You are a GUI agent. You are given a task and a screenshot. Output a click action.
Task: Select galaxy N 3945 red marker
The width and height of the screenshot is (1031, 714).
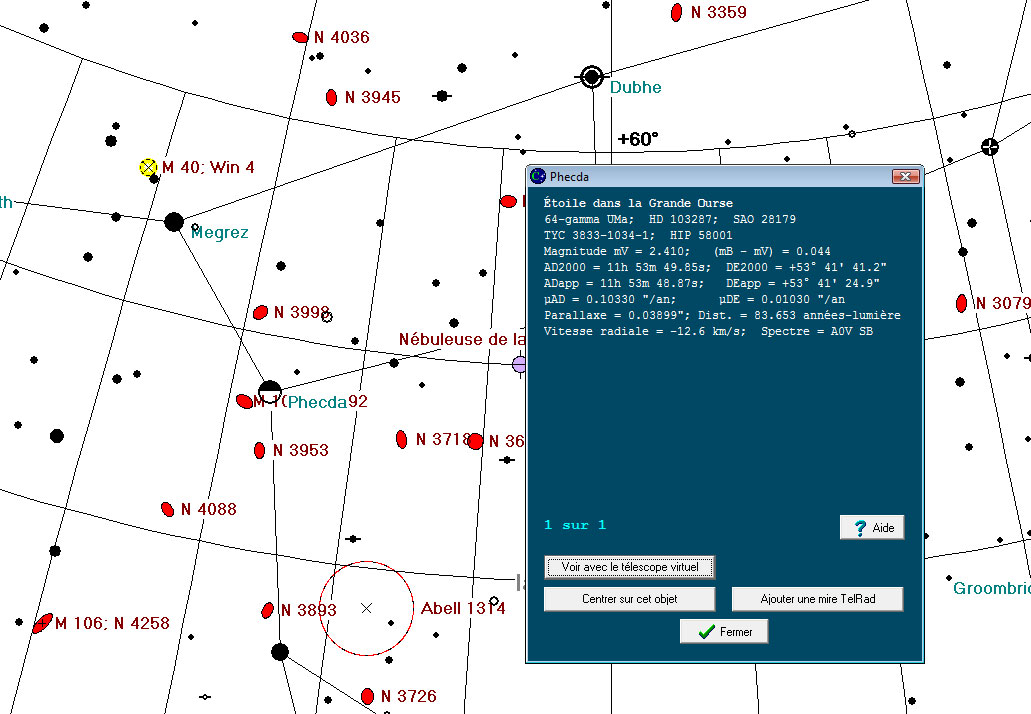(331, 97)
